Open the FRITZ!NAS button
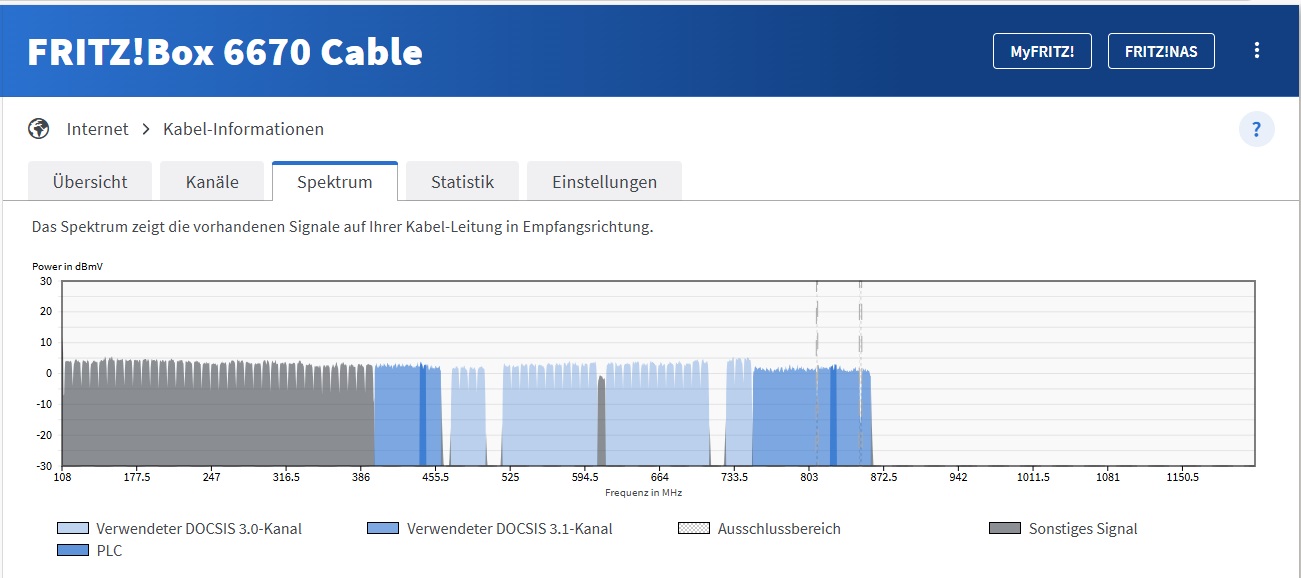 coord(1161,51)
